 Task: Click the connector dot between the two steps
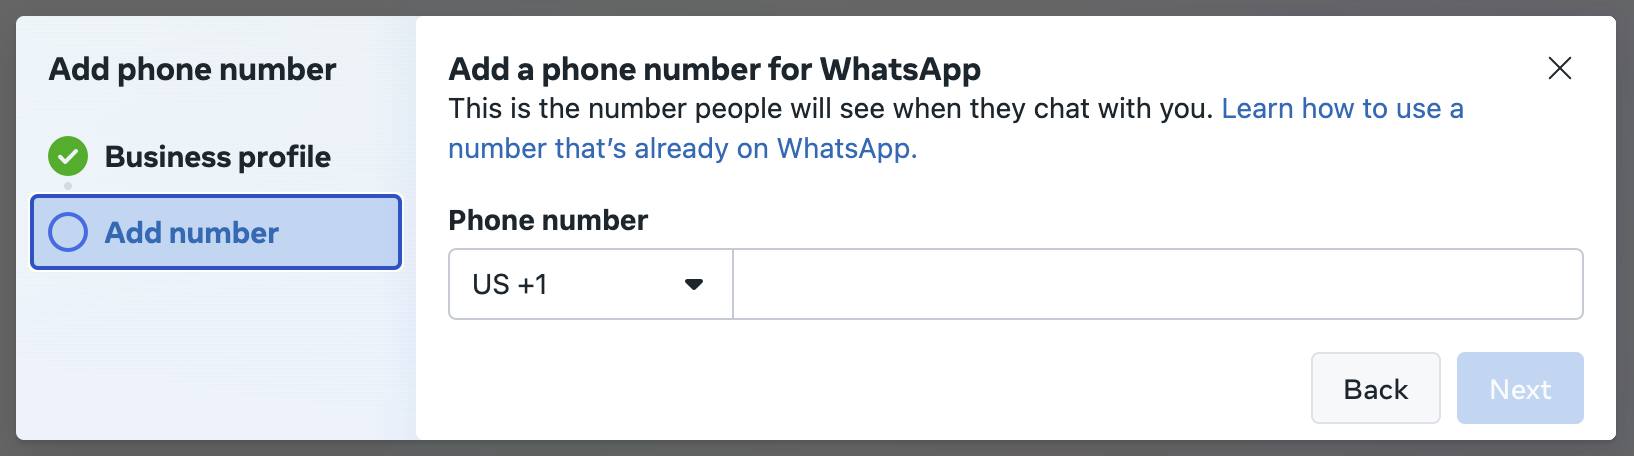pyautogui.click(x=68, y=186)
